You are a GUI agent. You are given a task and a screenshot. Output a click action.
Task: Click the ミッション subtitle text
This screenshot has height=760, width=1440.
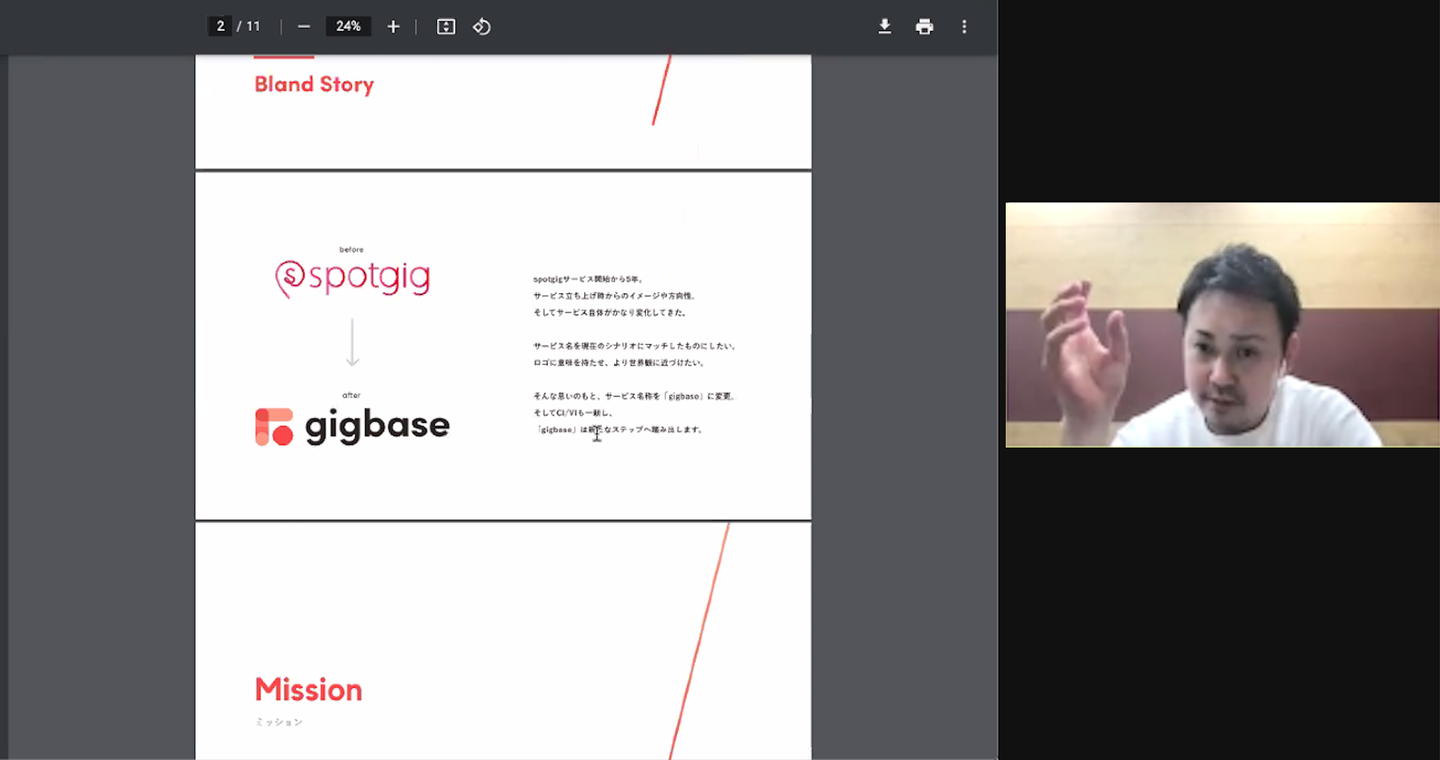click(x=279, y=722)
